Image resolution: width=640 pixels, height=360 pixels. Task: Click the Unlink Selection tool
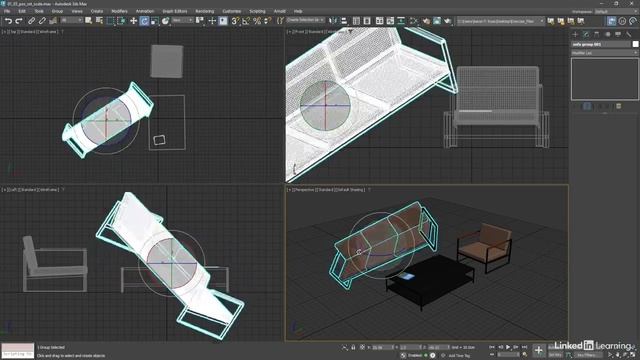(x=42, y=21)
